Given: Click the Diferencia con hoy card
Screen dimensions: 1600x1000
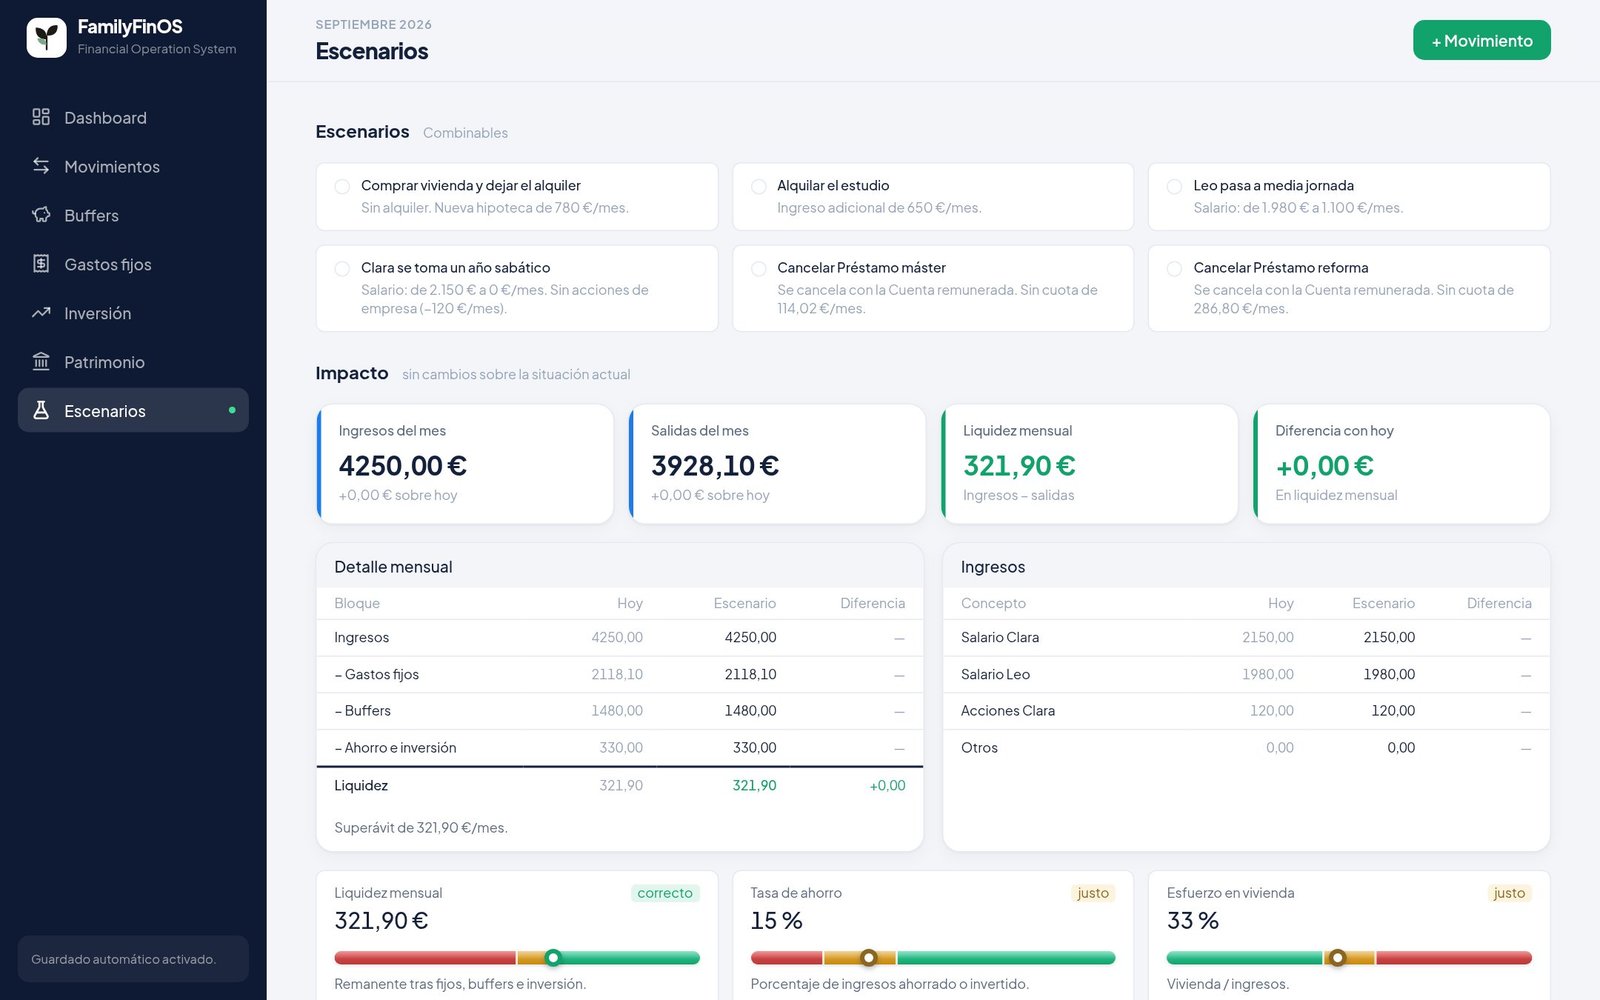Looking at the screenshot, I should click(x=1401, y=464).
